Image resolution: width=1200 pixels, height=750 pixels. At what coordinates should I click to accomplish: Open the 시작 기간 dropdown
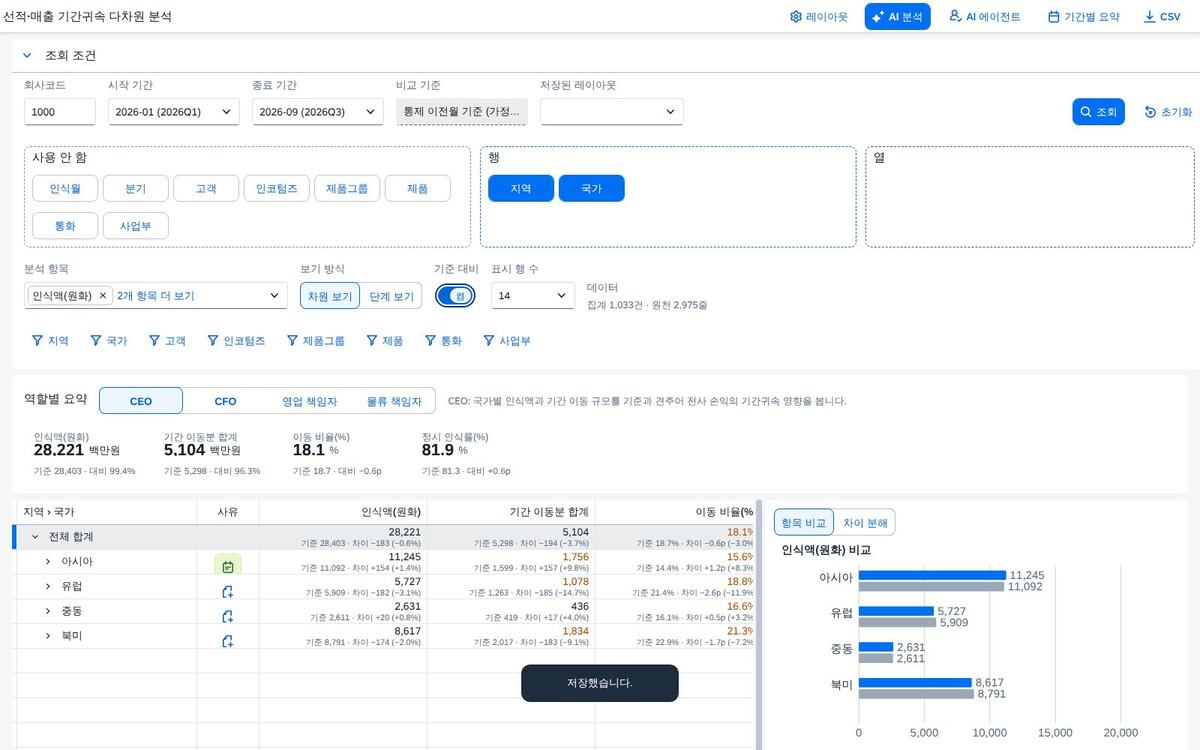(x=174, y=112)
